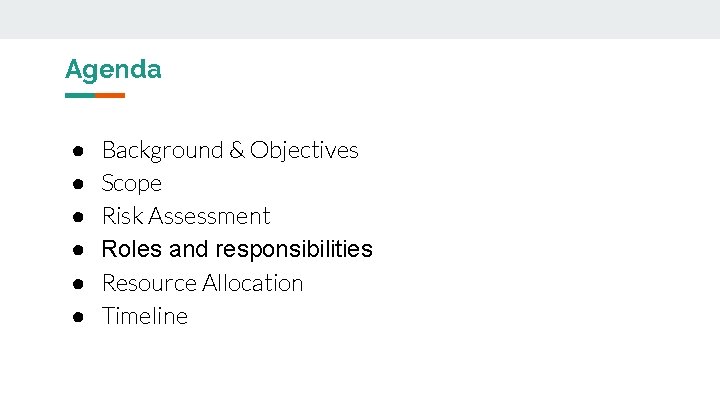Click the bullet dot before Roles and responsibilities

tap(76, 250)
